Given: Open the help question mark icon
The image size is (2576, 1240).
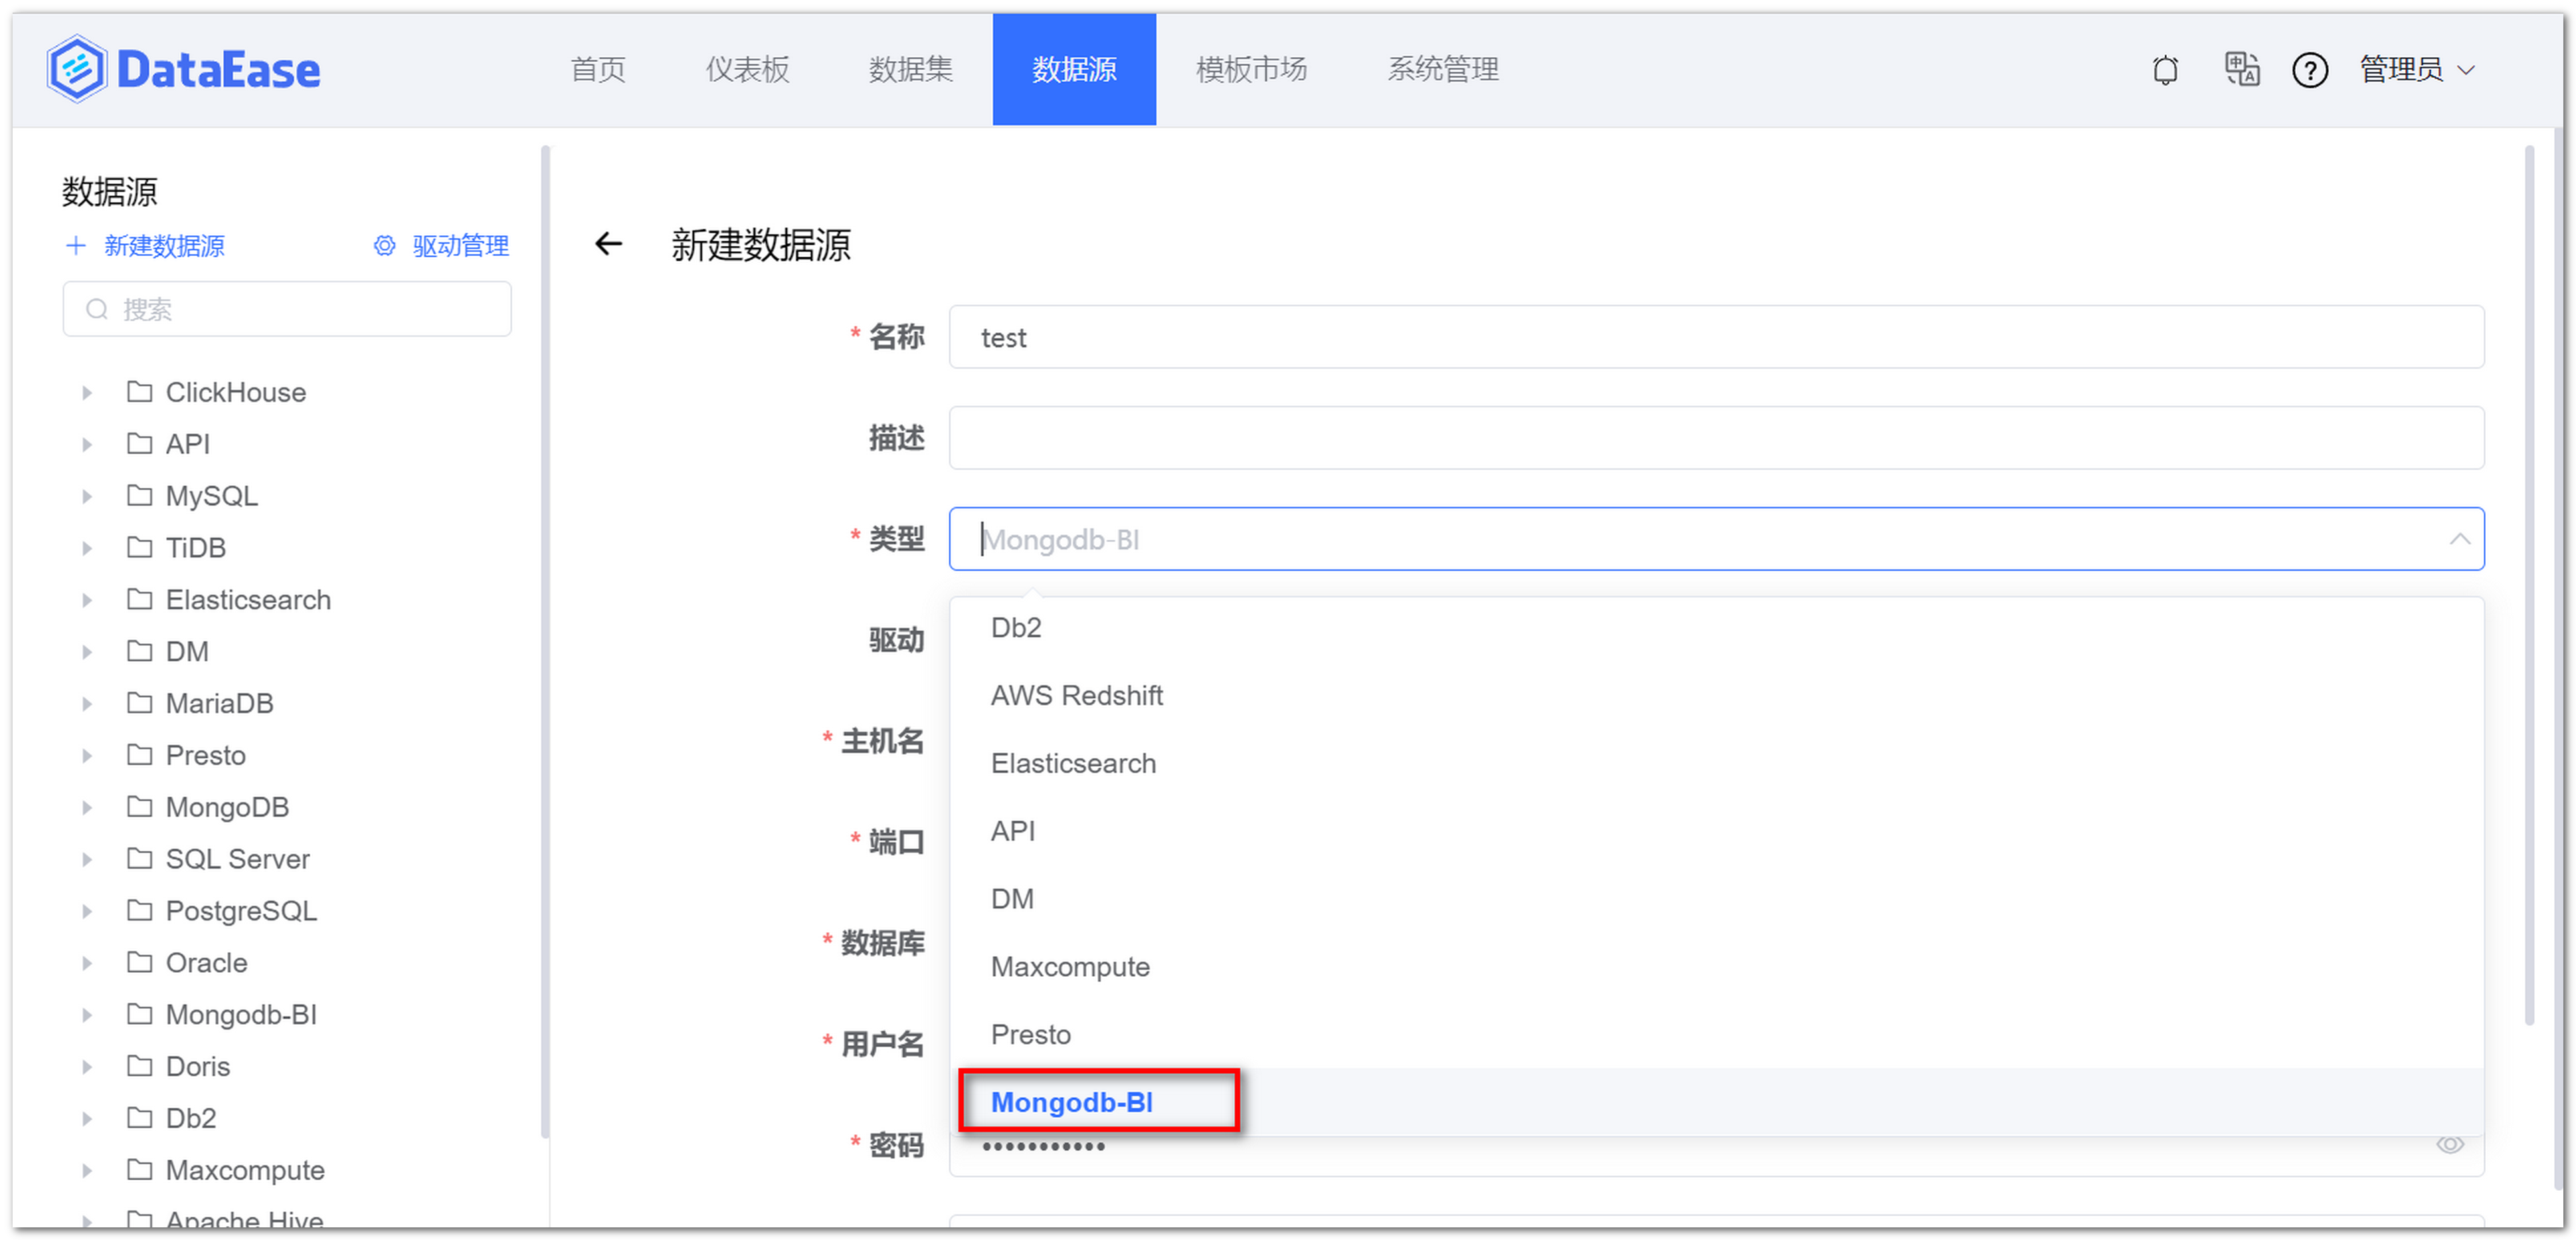Looking at the screenshot, I should (2309, 70).
